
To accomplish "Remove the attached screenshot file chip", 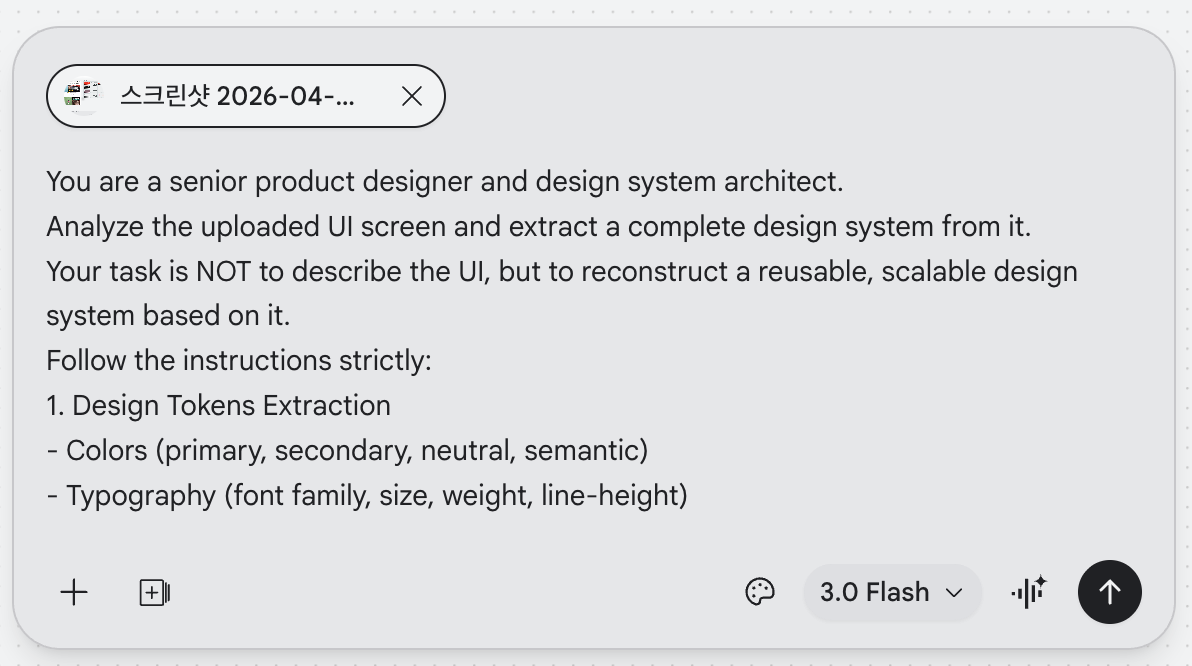I will point(411,96).
